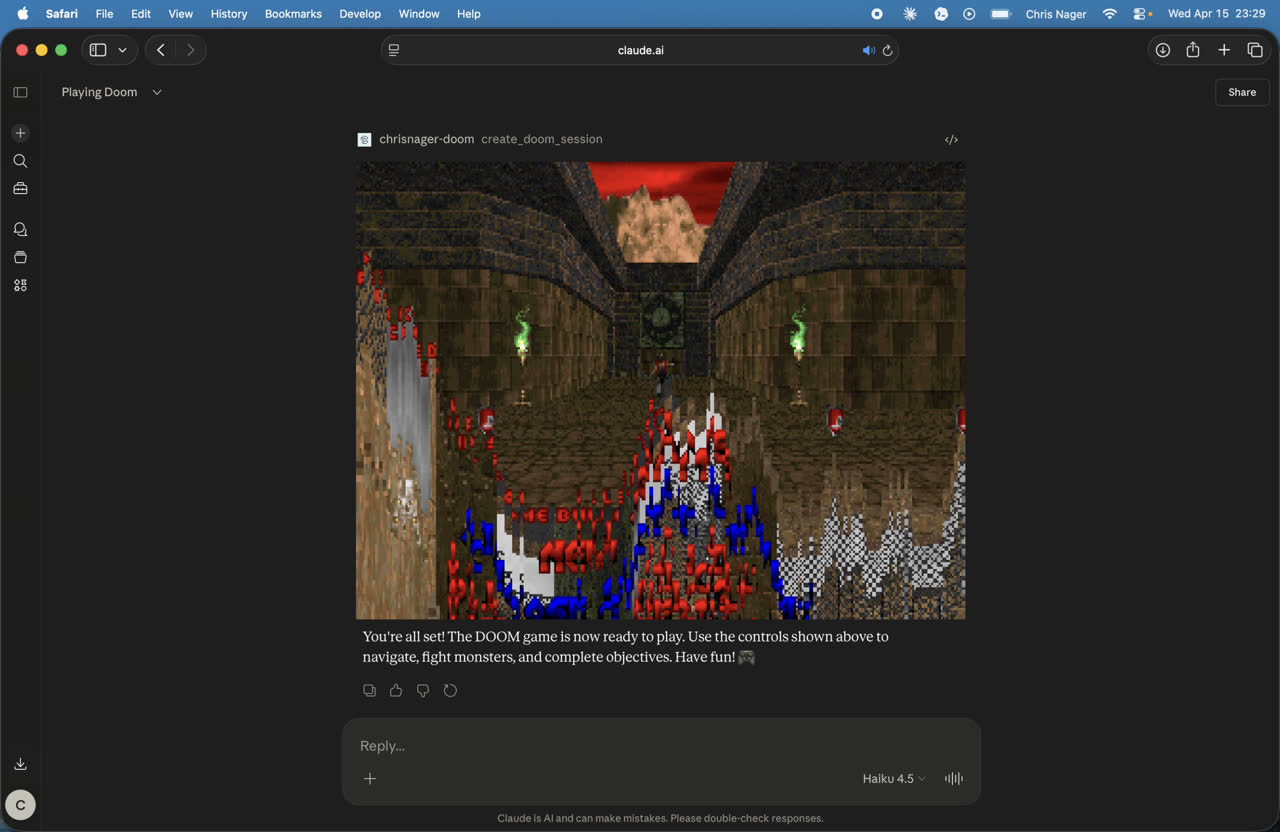Copy Claude's response using the copy icon
This screenshot has height=832, width=1280.
369,690
